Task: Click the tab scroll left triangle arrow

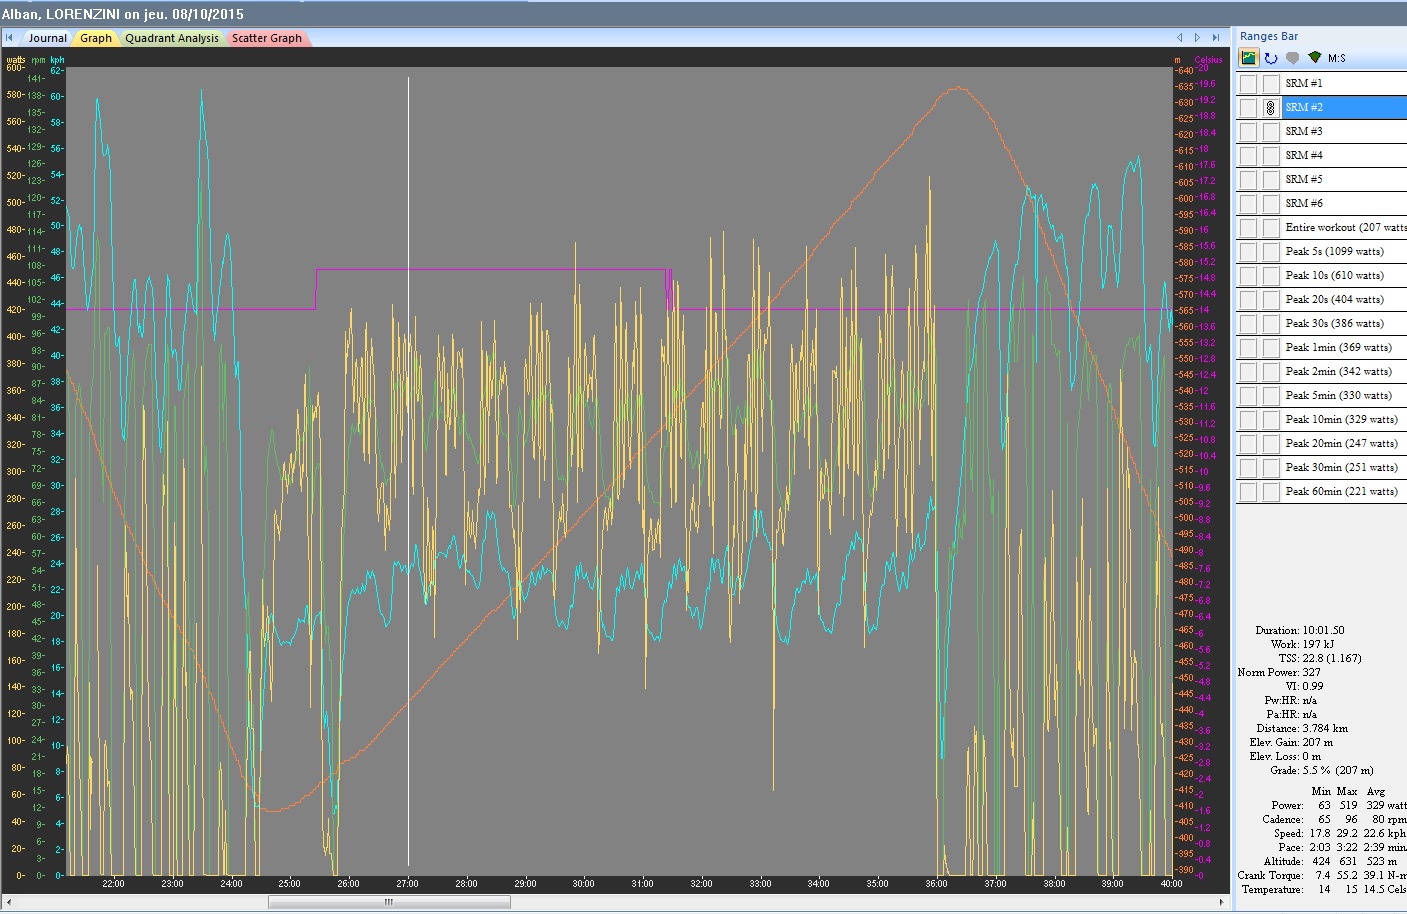Action: (1180, 38)
